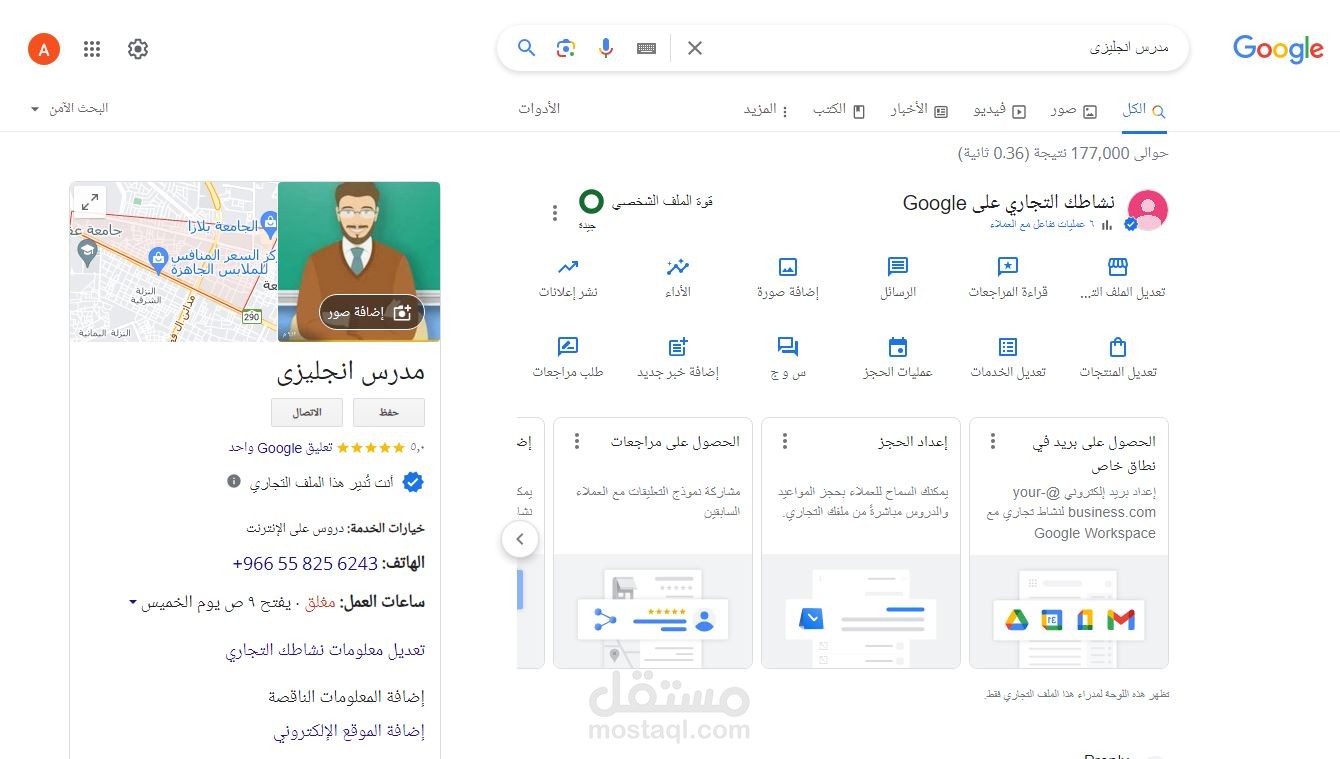Viewport: 1340px width, 759px height.
Task: Open إعداد الحجز suggestion card
Action: 860,543
